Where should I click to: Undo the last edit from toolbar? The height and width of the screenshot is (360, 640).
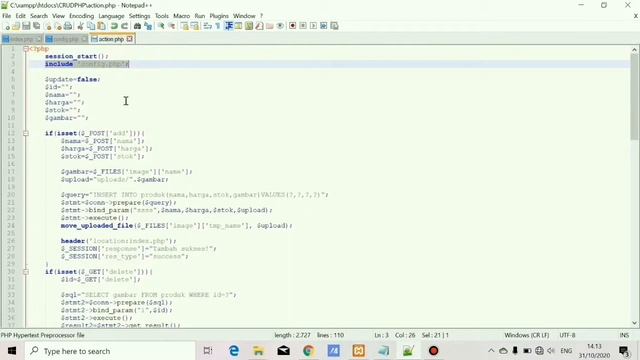114,26
